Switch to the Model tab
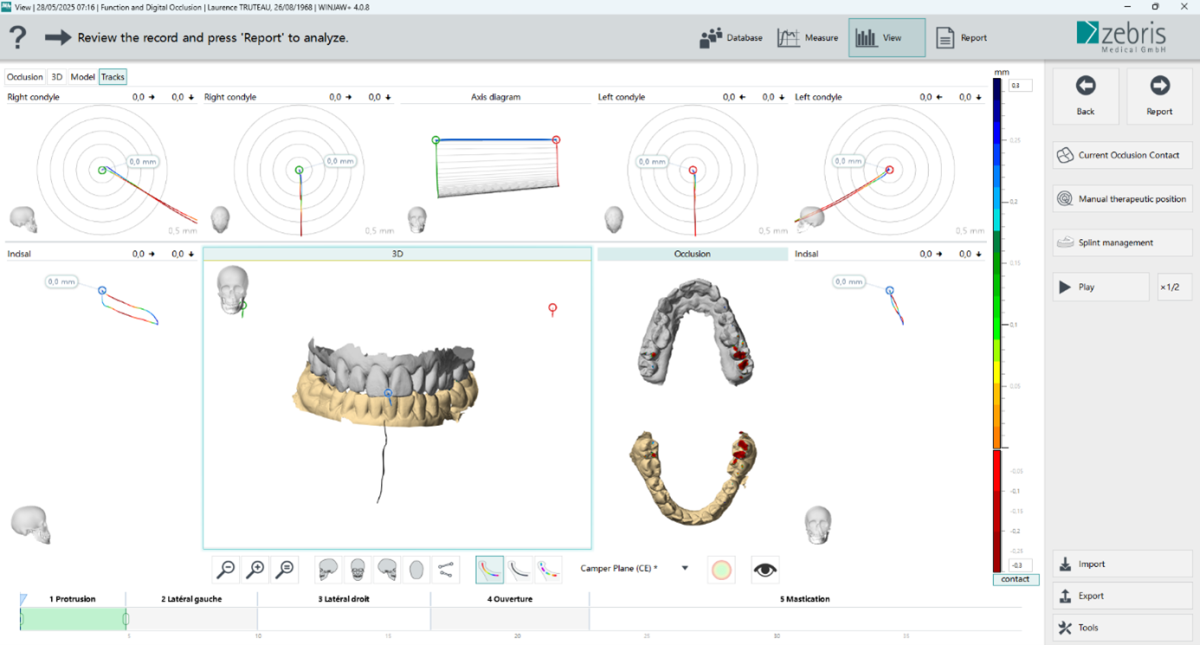 click(82, 77)
